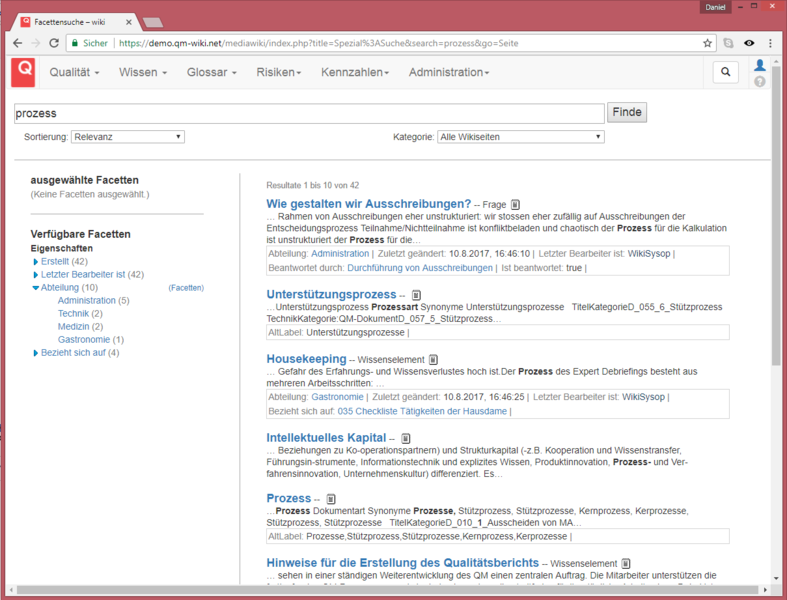Open the Qualität menu

coord(75,72)
